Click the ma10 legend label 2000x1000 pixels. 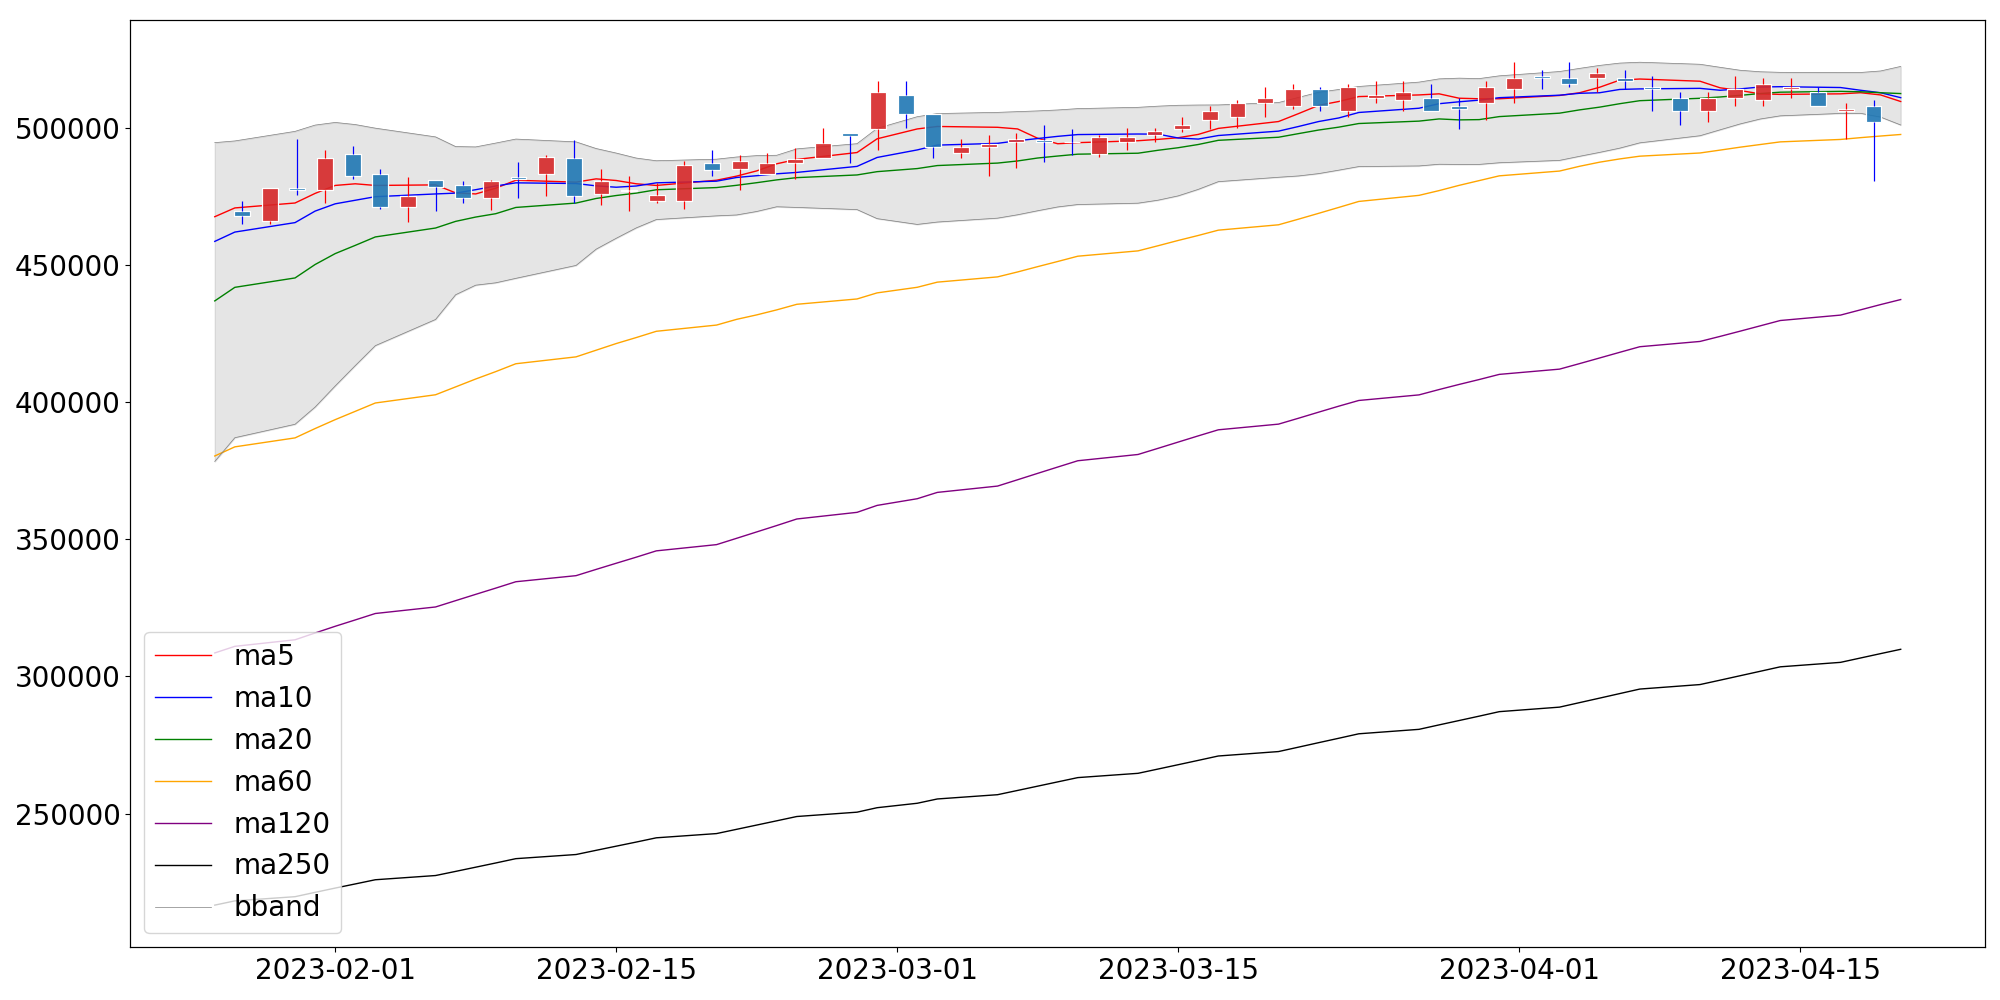tap(273, 698)
